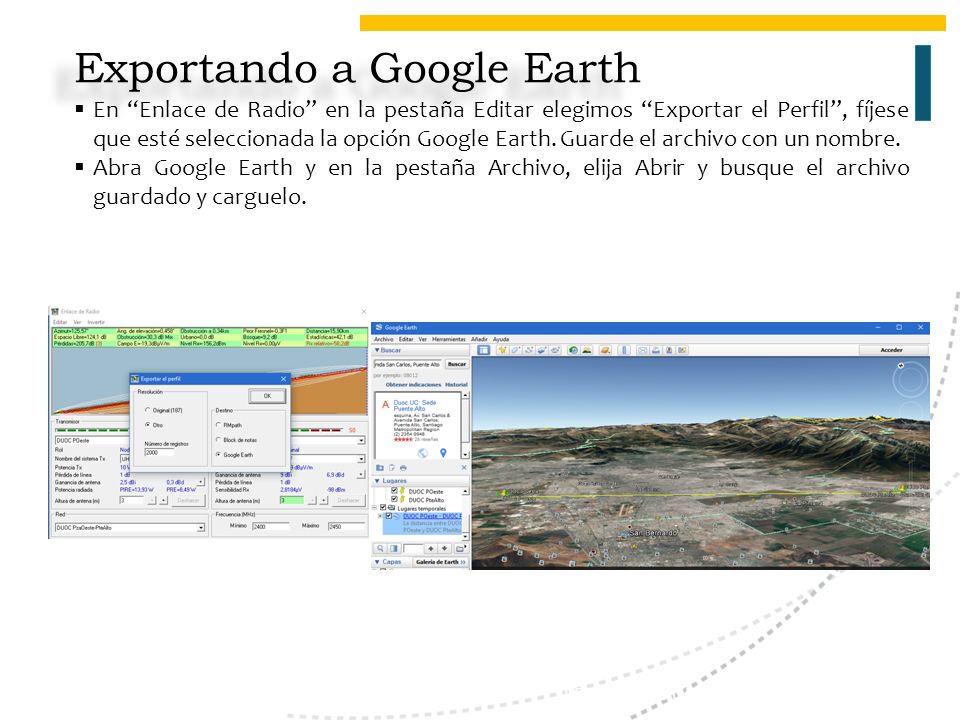Screen dimensions: 960x720
Task: Open the Historial link
Action: point(456,384)
